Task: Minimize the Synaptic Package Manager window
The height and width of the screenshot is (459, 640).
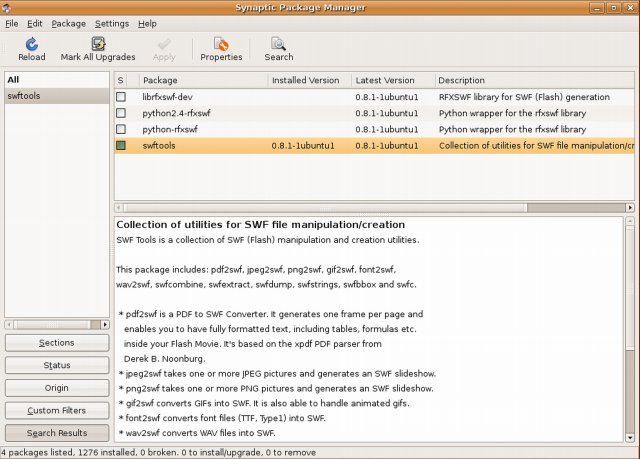Action: point(596,8)
